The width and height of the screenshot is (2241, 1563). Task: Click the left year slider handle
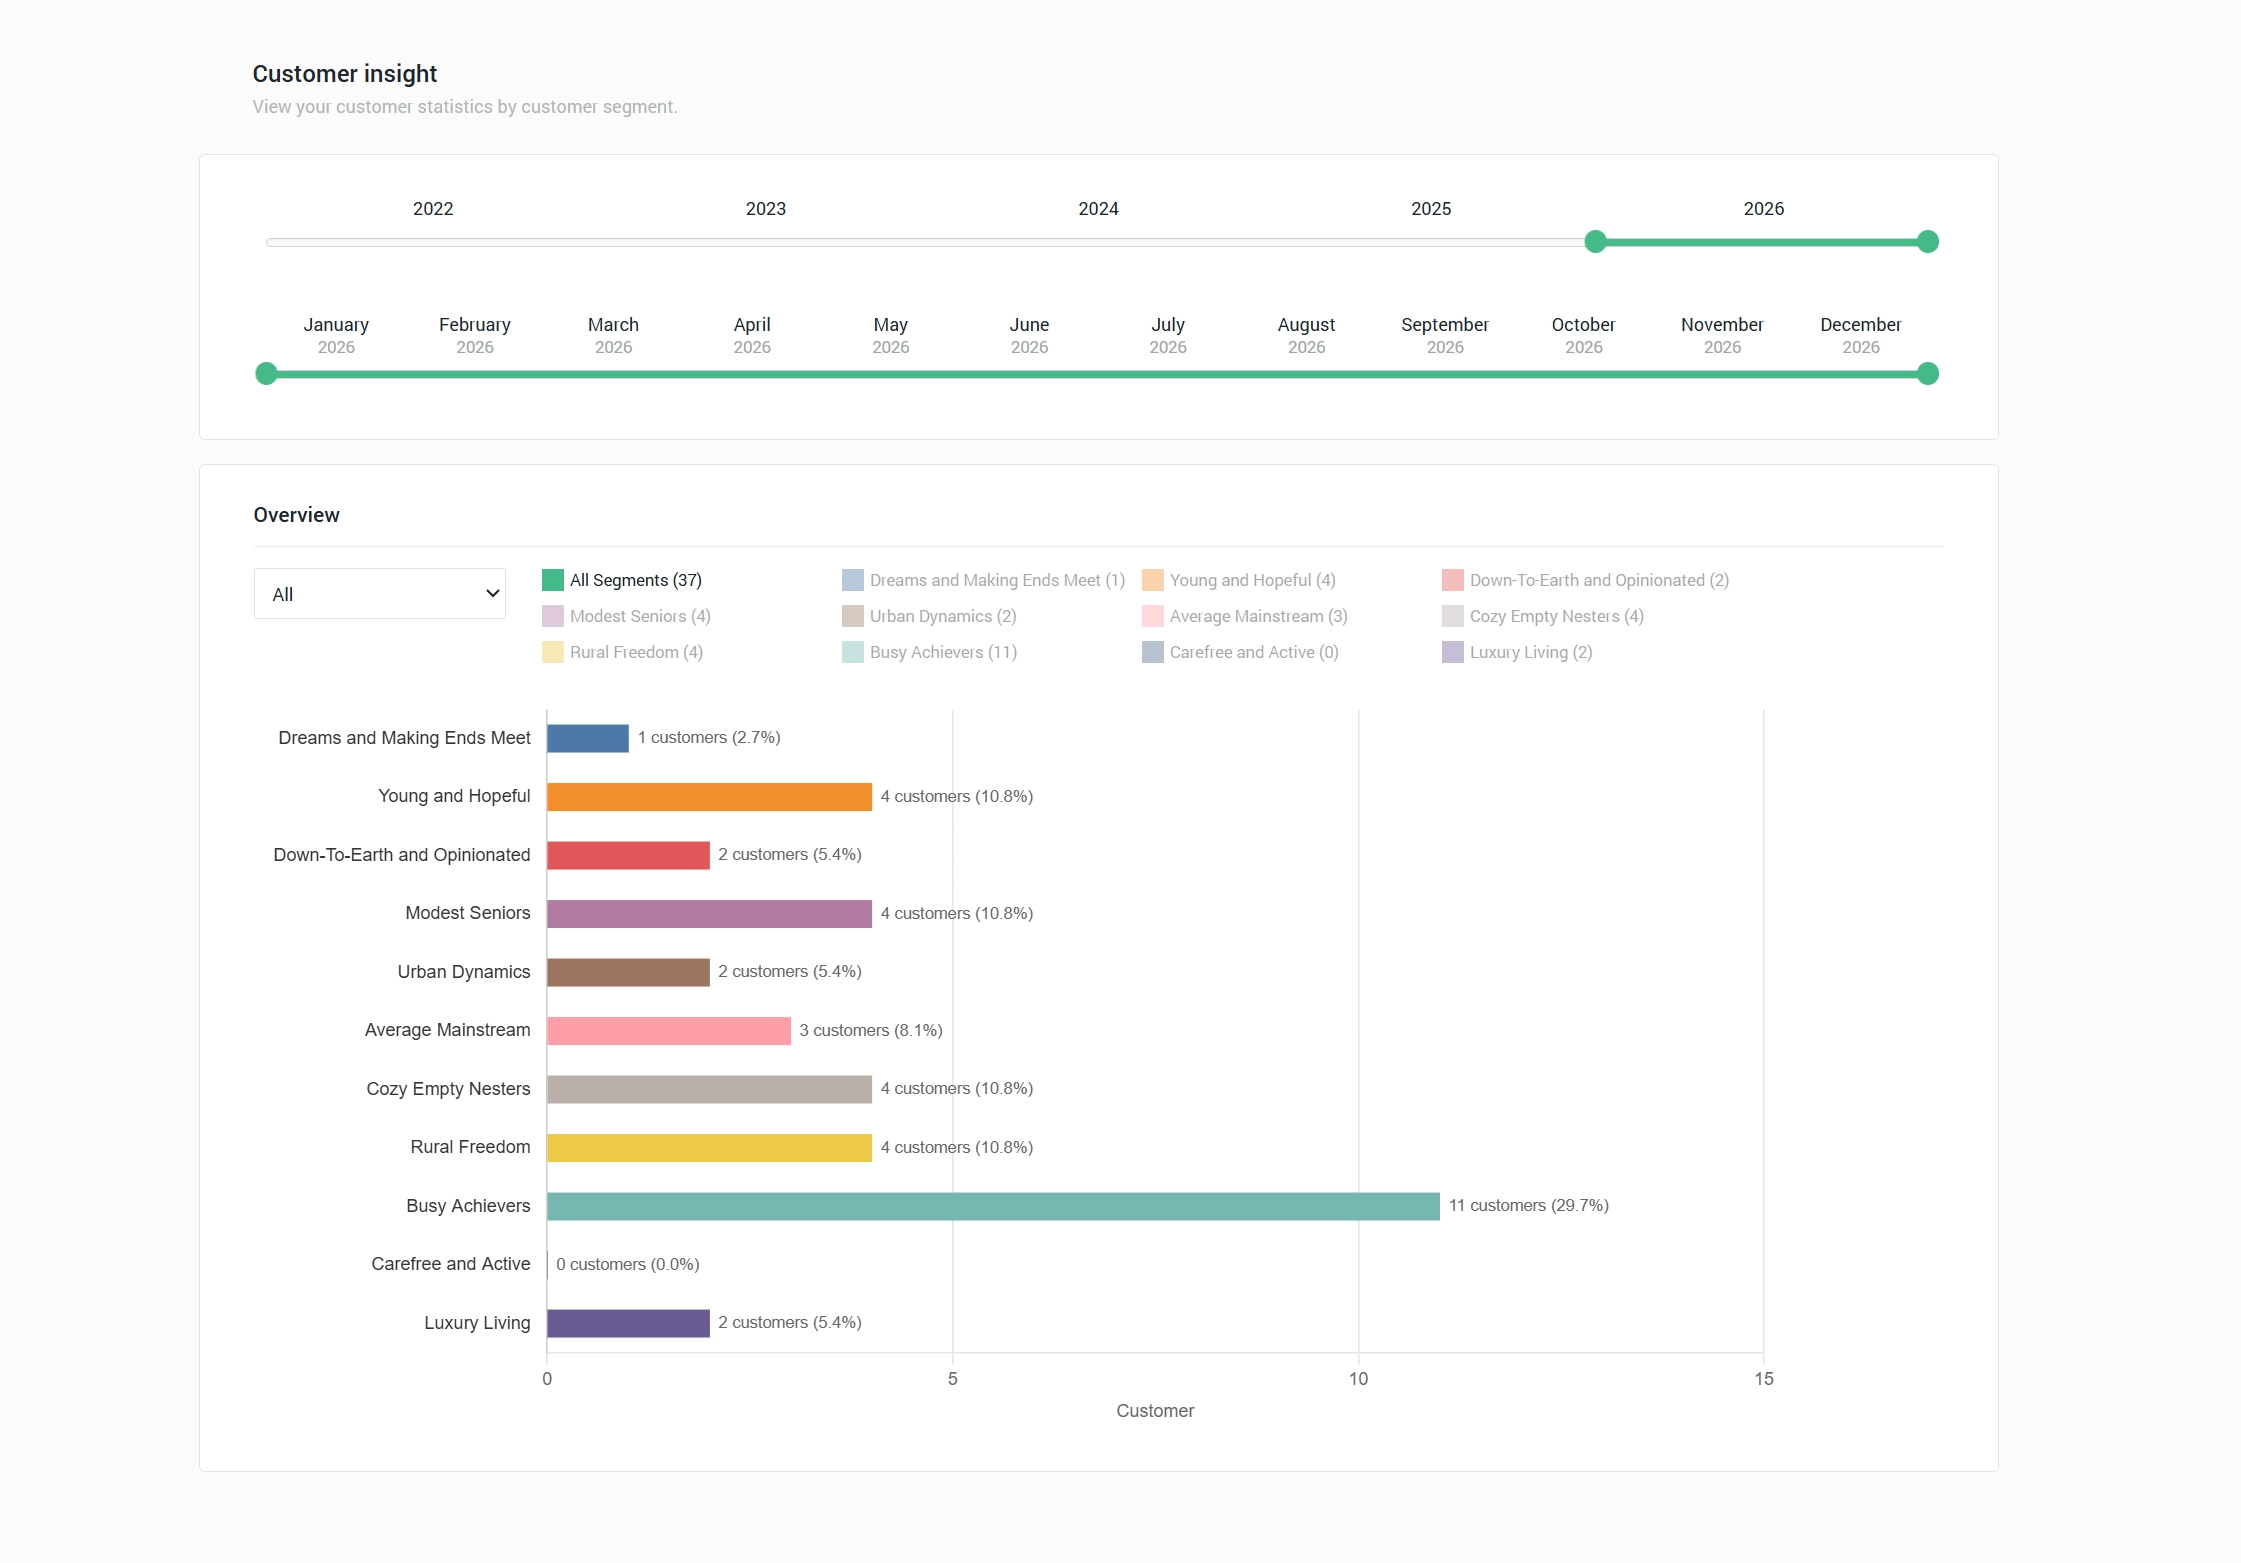(x=1595, y=242)
